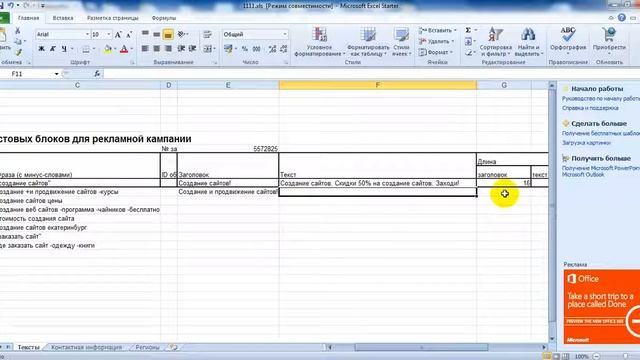Click the Format Painter brush icon
The width and height of the screenshot is (640, 360).
(18, 52)
